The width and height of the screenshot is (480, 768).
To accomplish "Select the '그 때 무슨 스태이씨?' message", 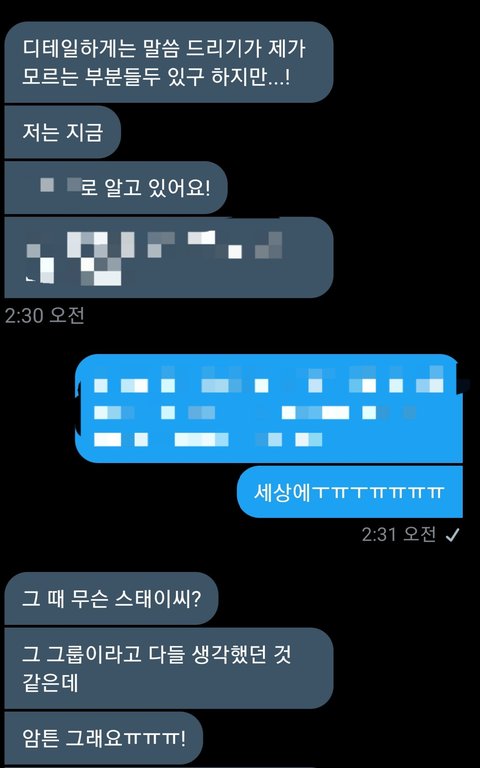I will point(111,599).
